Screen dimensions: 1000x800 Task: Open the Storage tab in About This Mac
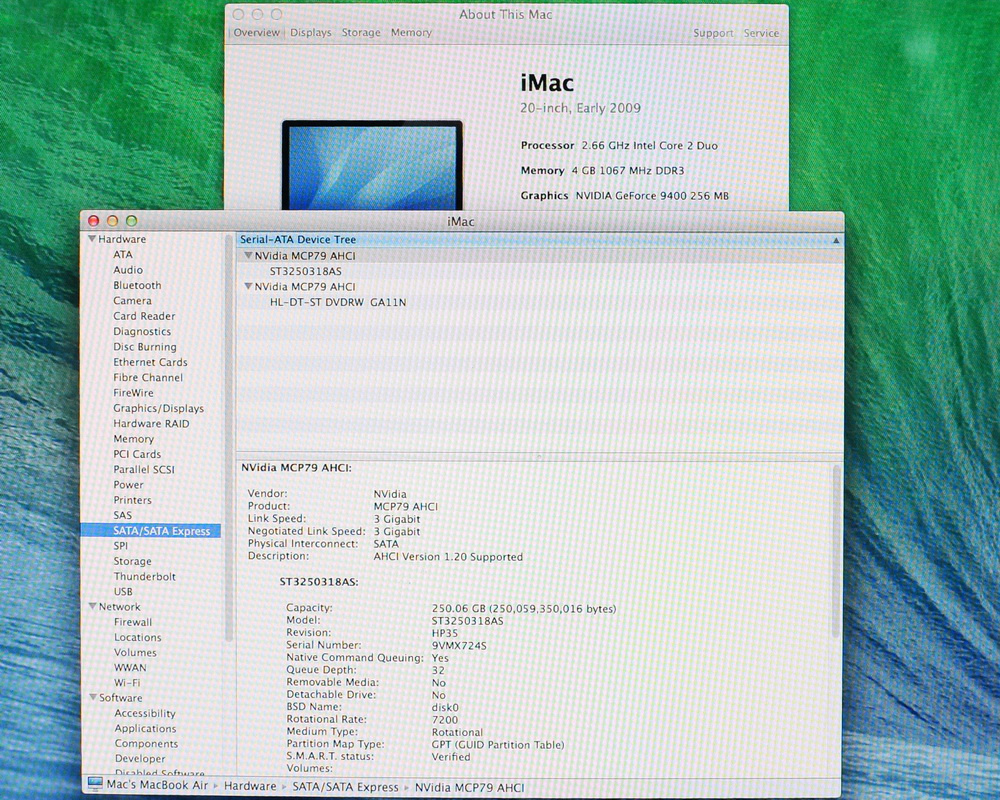pyautogui.click(x=361, y=33)
